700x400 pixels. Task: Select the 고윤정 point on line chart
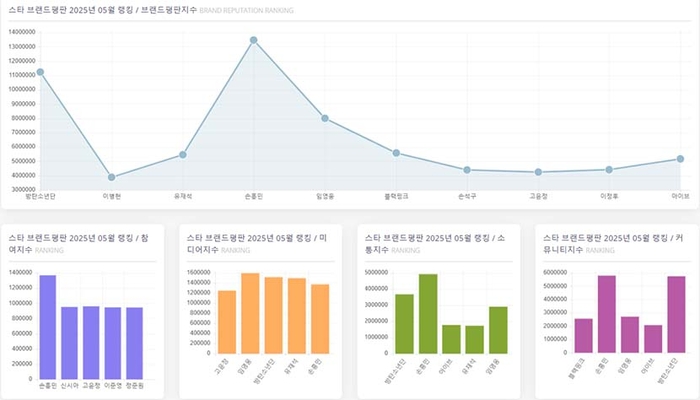(538, 172)
